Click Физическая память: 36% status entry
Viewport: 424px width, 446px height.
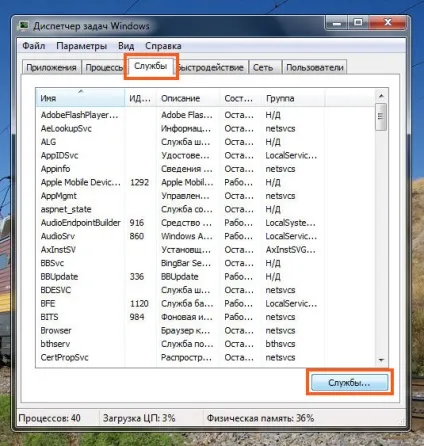(260, 418)
